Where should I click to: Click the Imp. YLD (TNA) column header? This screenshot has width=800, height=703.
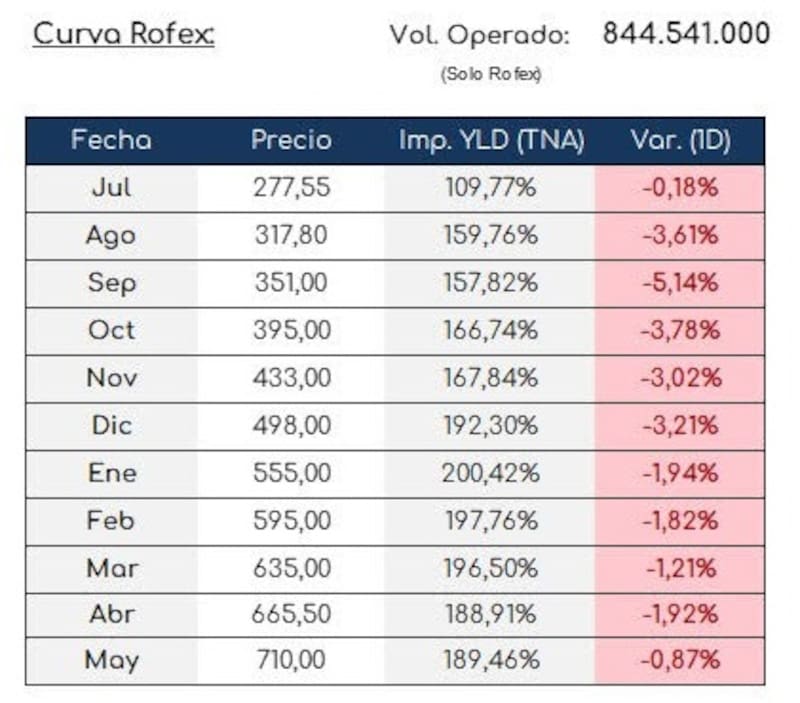[491, 140]
